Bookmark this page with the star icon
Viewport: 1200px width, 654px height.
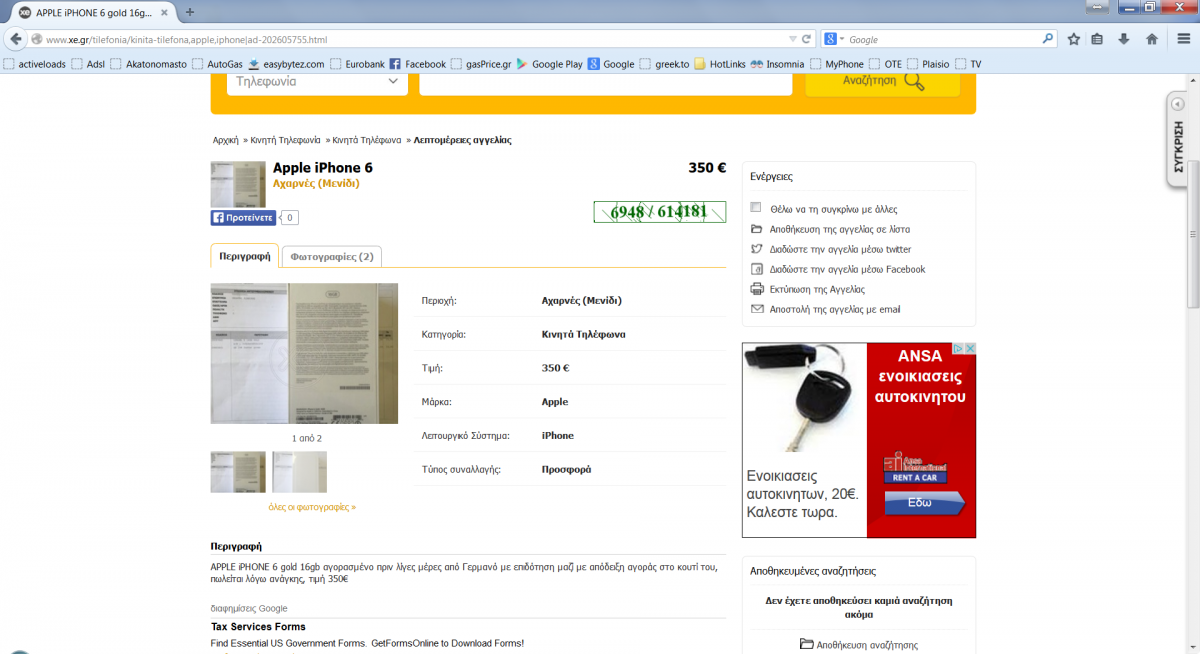click(x=1073, y=39)
